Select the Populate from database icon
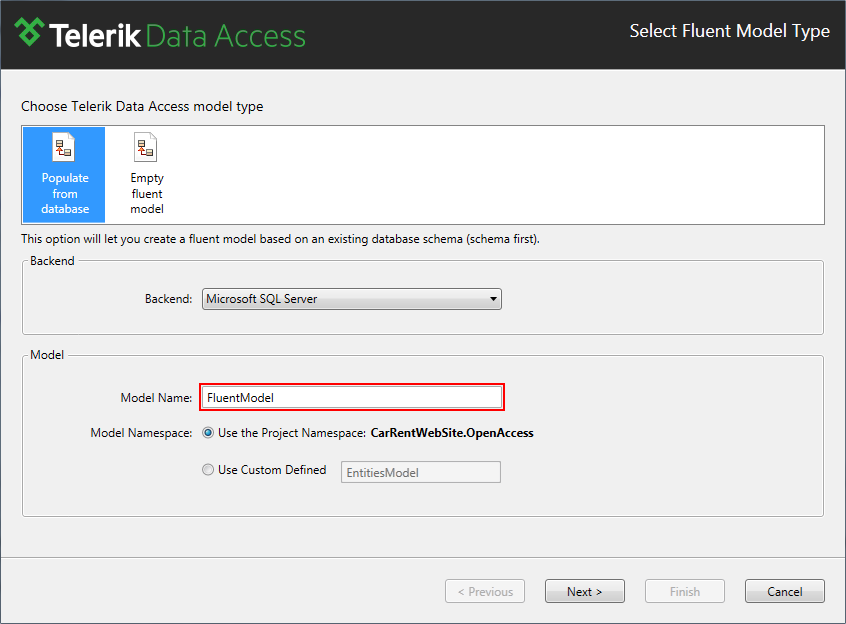This screenshot has width=846, height=624. tap(63, 147)
